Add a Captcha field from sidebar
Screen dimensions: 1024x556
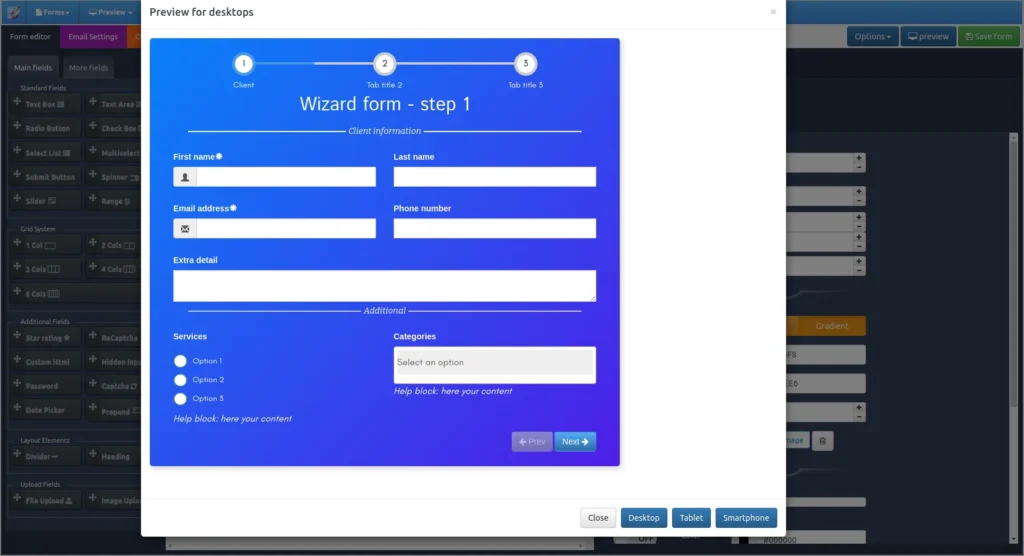coord(114,385)
